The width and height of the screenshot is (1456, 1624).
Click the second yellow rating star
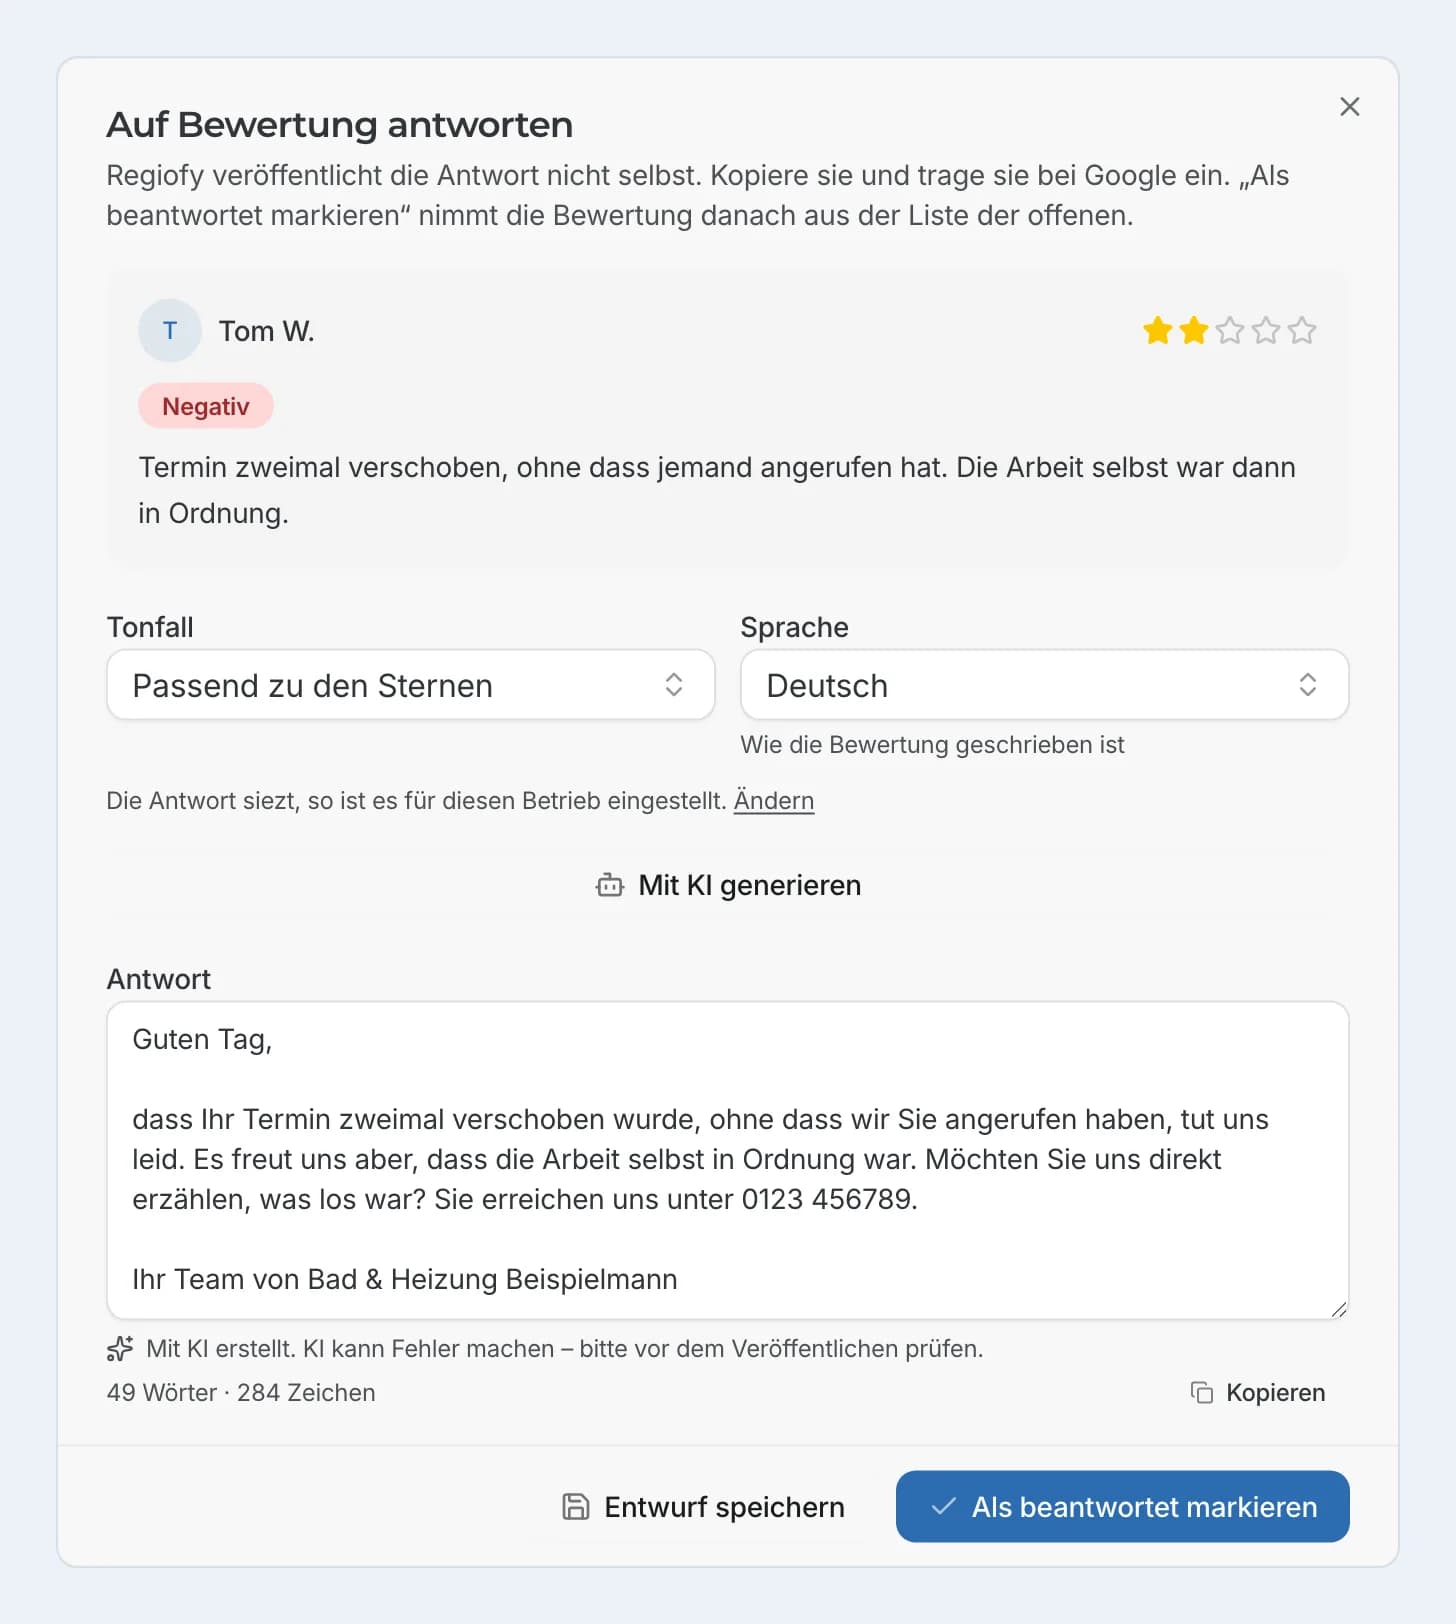pos(1194,330)
